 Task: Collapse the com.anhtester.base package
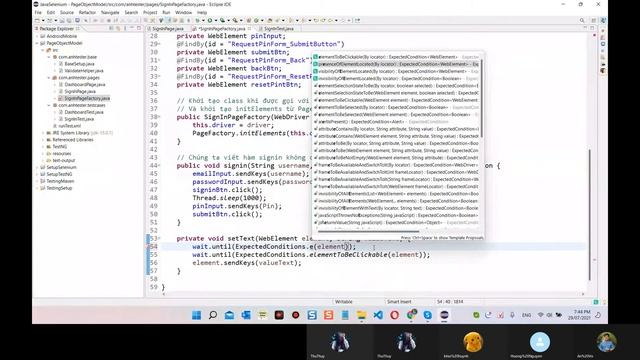click(x=49, y=57)
